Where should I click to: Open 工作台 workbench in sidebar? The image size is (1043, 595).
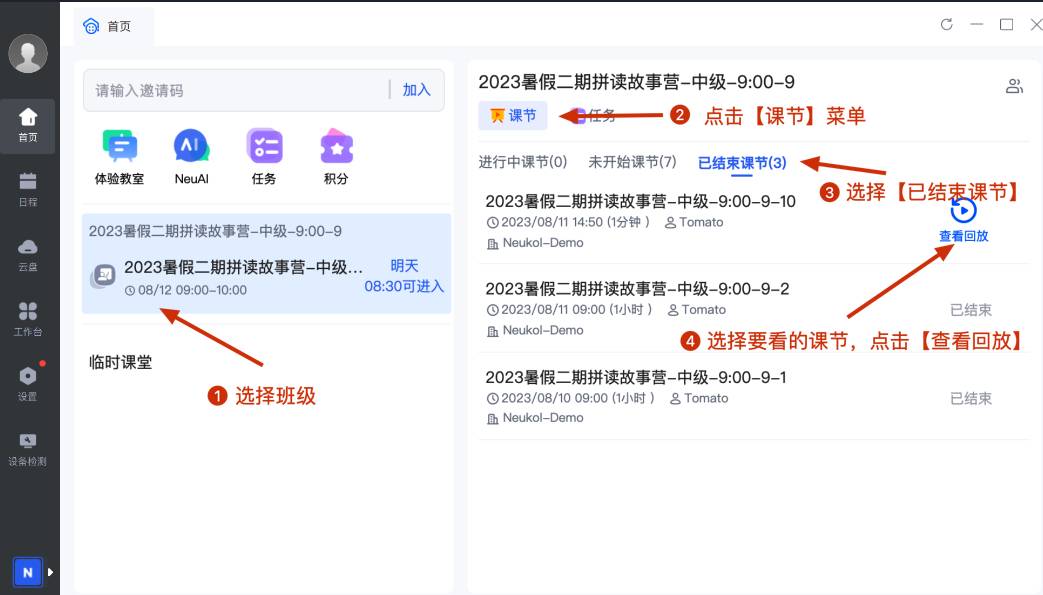[28, 319]
